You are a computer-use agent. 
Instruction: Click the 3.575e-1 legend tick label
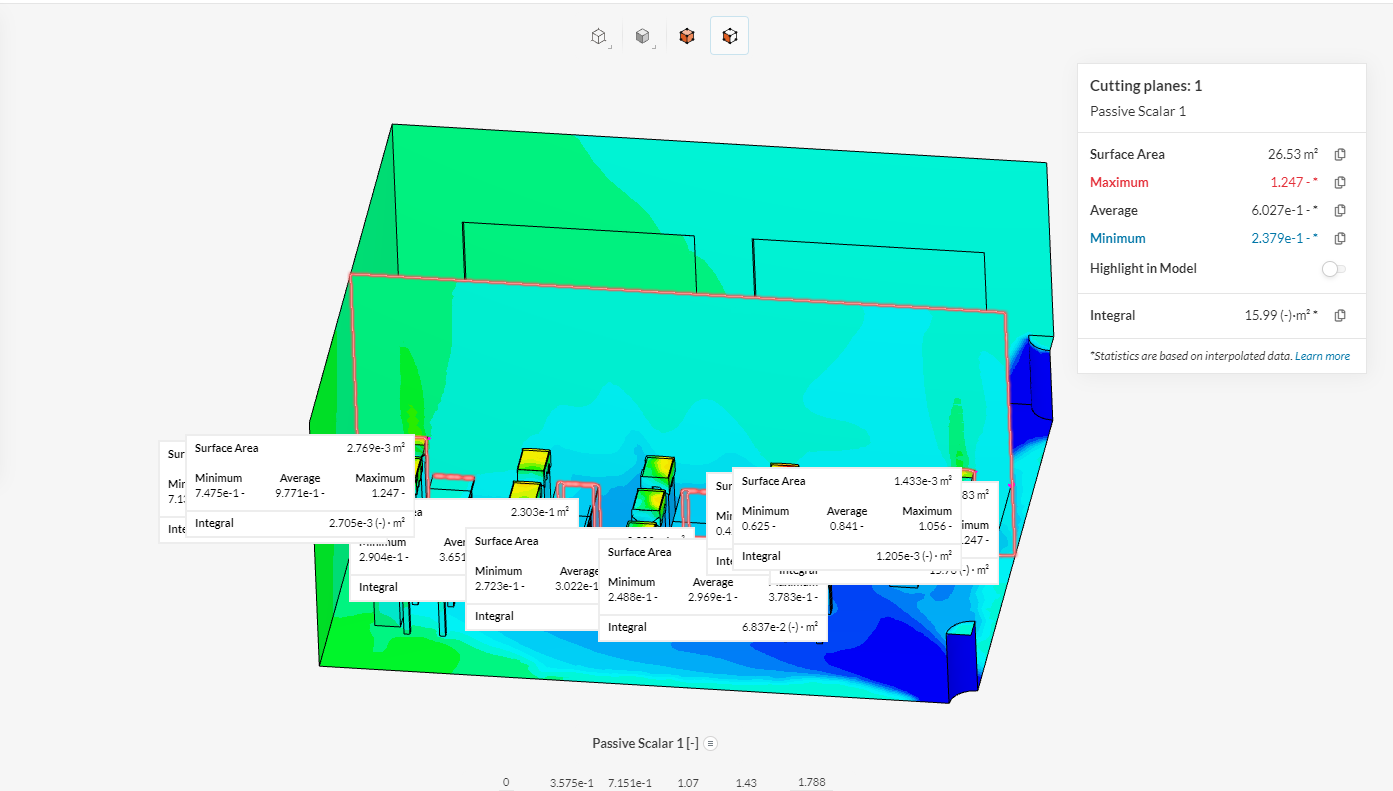[571, 782]
